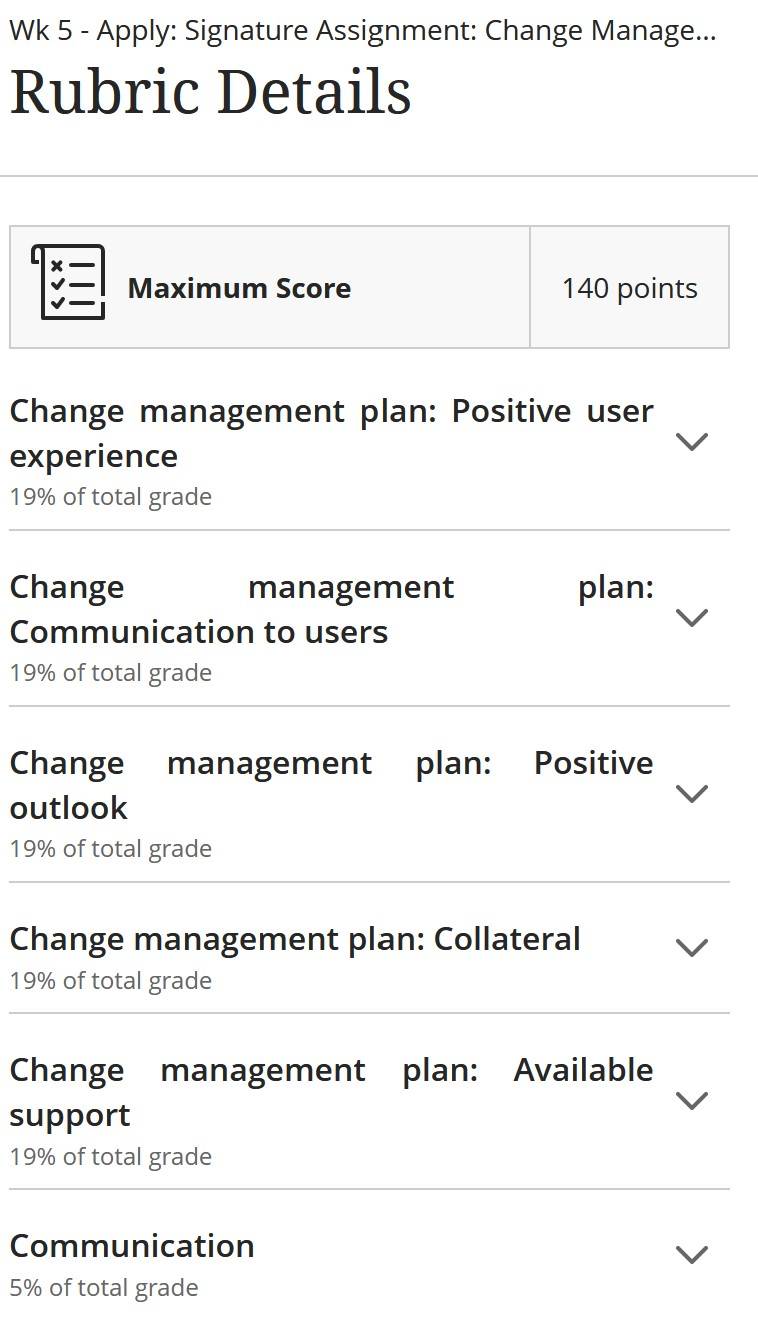The height and width of the screenshot is (1318, 758).
Task: Select Change management plan: Collateral heading
Action: point(295,939)
